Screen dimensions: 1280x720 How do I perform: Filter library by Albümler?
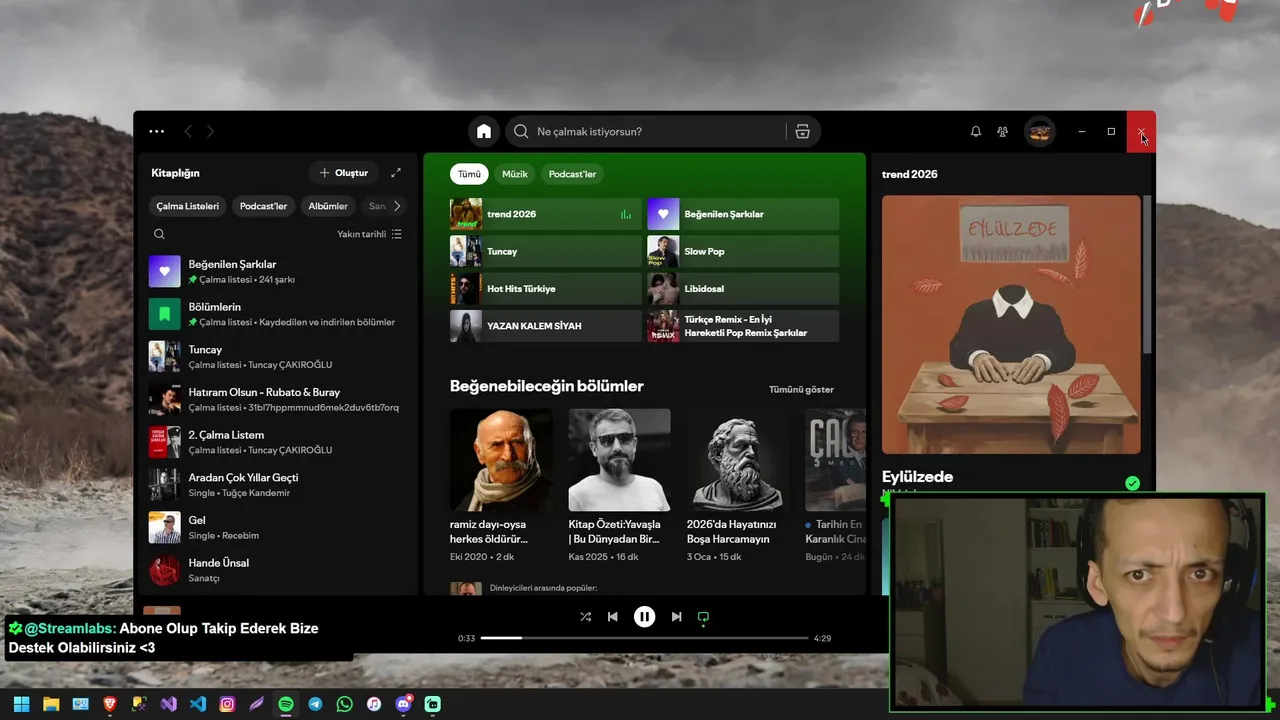pyautogui.click(x=328, y=206)
